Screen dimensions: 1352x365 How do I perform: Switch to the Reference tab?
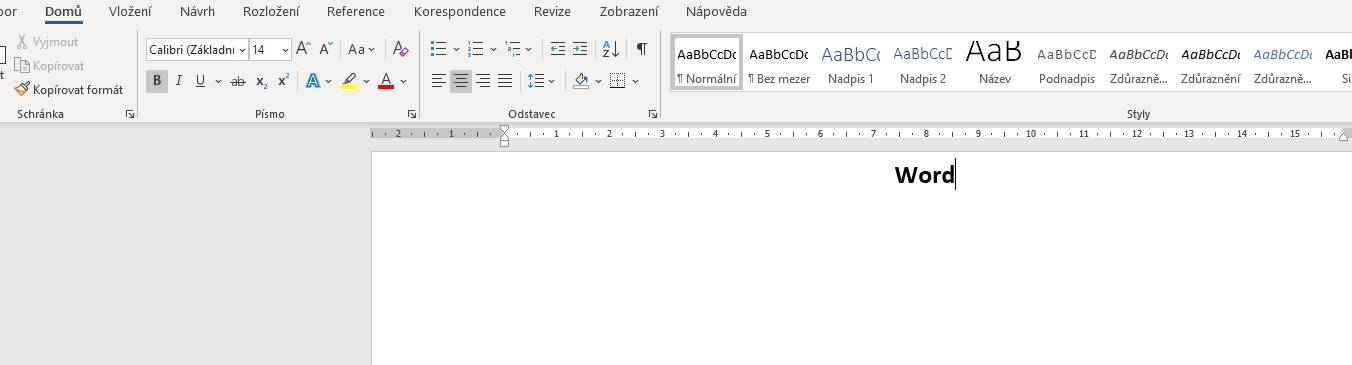tap(356, 12)
